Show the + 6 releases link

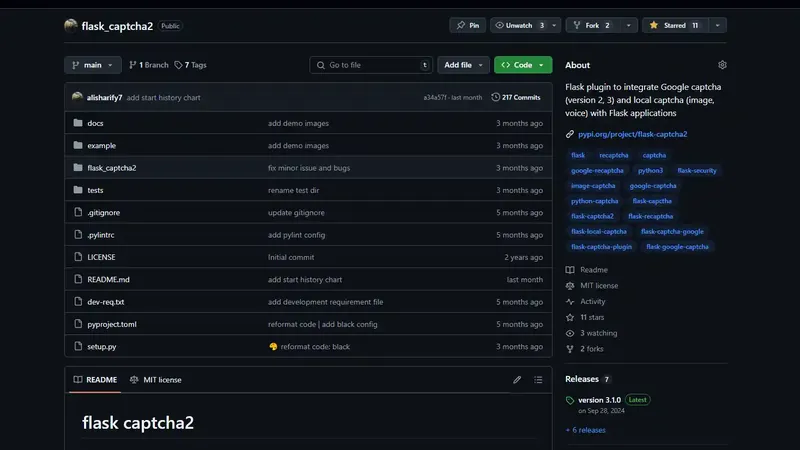pyautogui.click(x=585, y=430)
